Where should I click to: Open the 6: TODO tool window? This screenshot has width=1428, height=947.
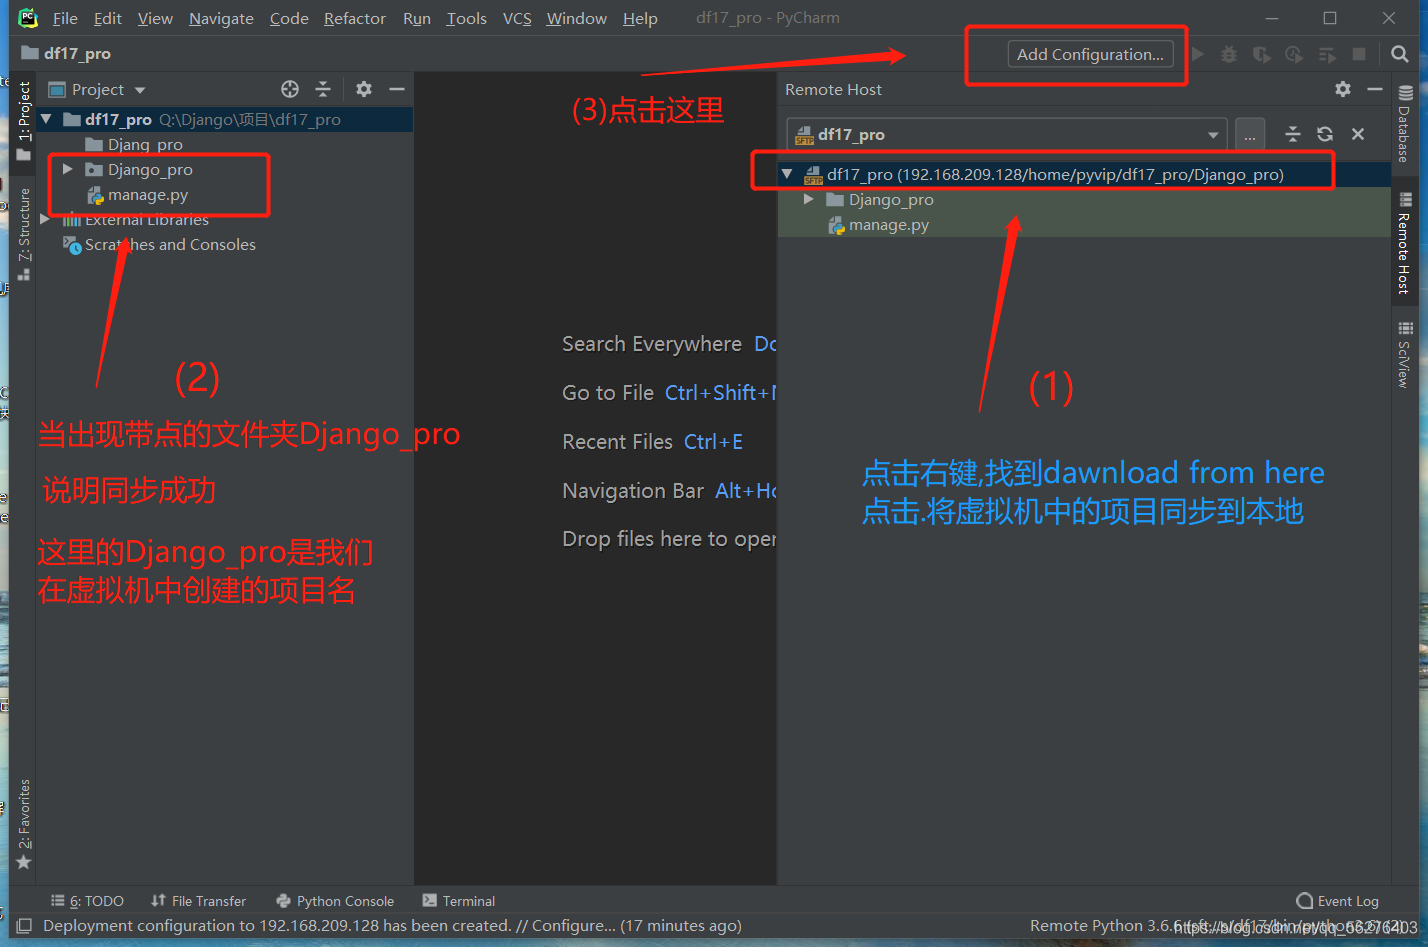88,901
